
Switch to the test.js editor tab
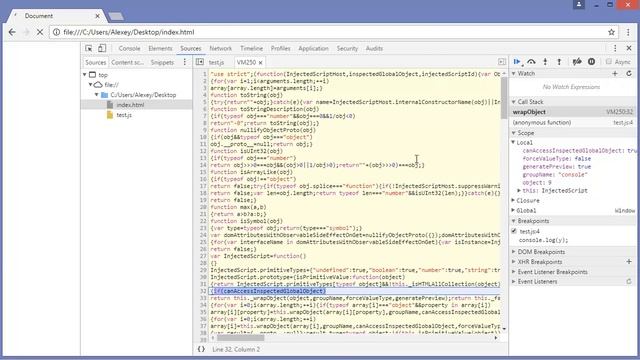[x=216, y=62]
